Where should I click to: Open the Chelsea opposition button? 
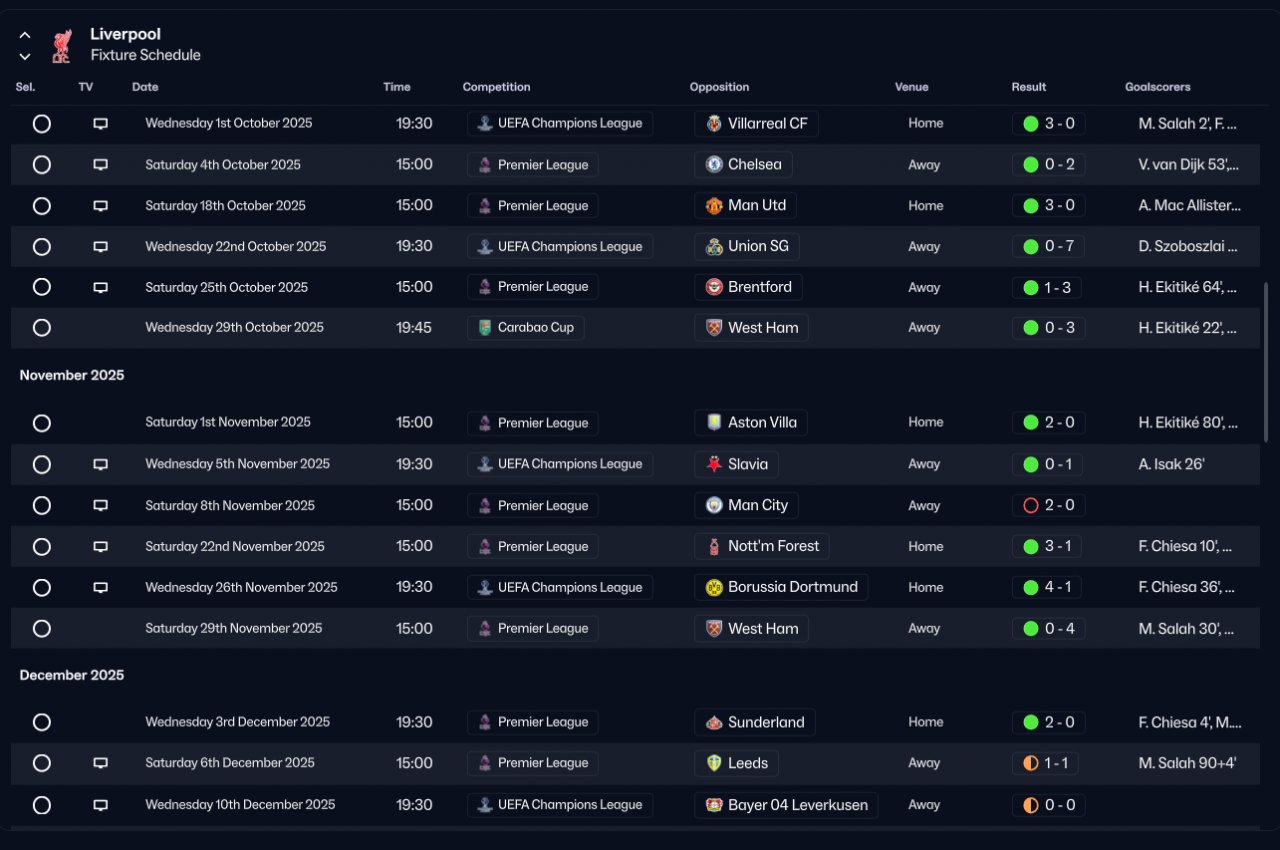[744, 165]
